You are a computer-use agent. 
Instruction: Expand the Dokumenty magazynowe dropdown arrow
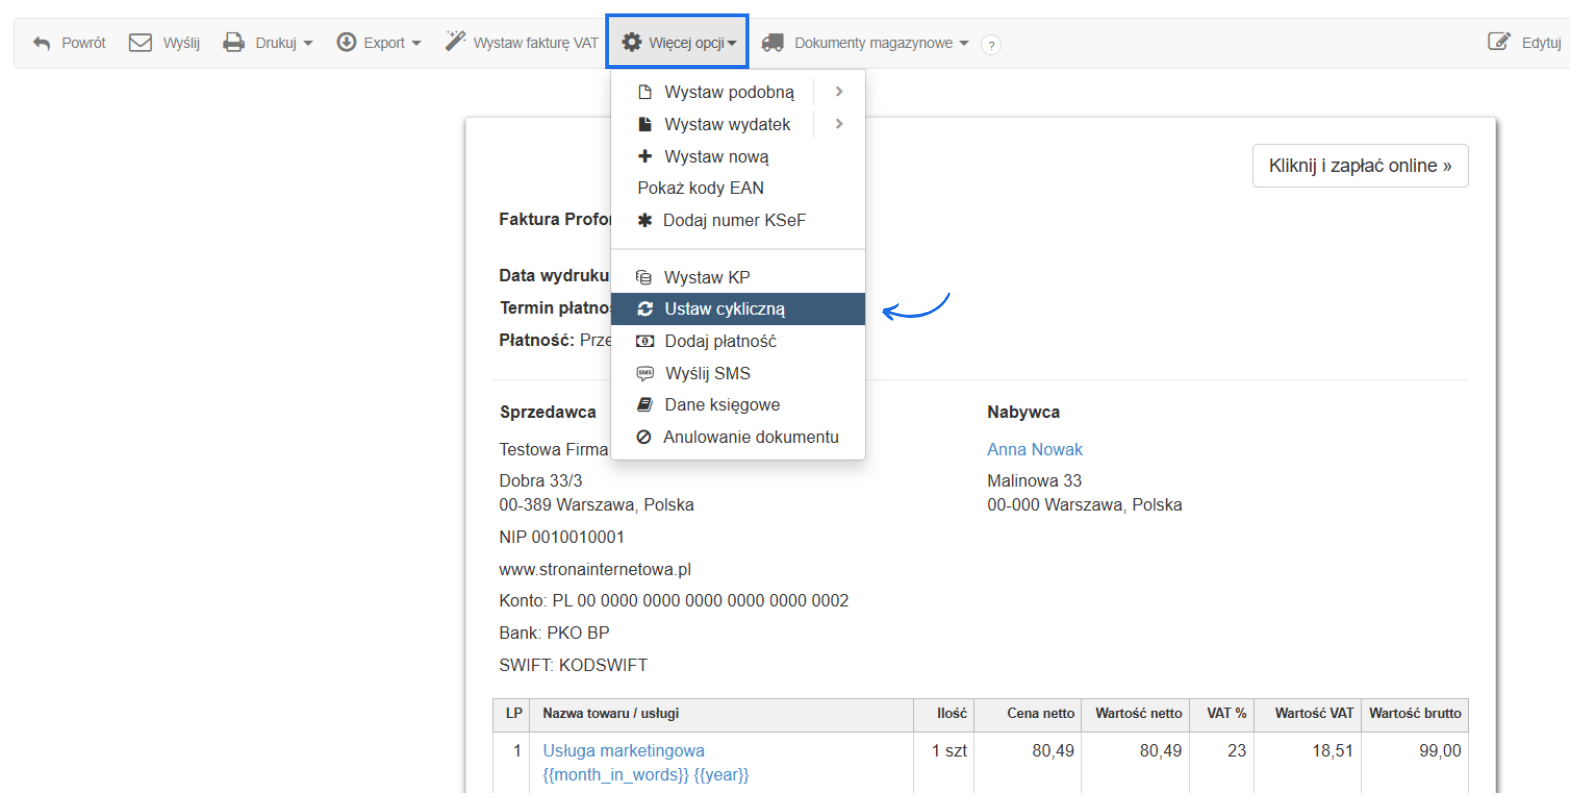pos(964,43)
